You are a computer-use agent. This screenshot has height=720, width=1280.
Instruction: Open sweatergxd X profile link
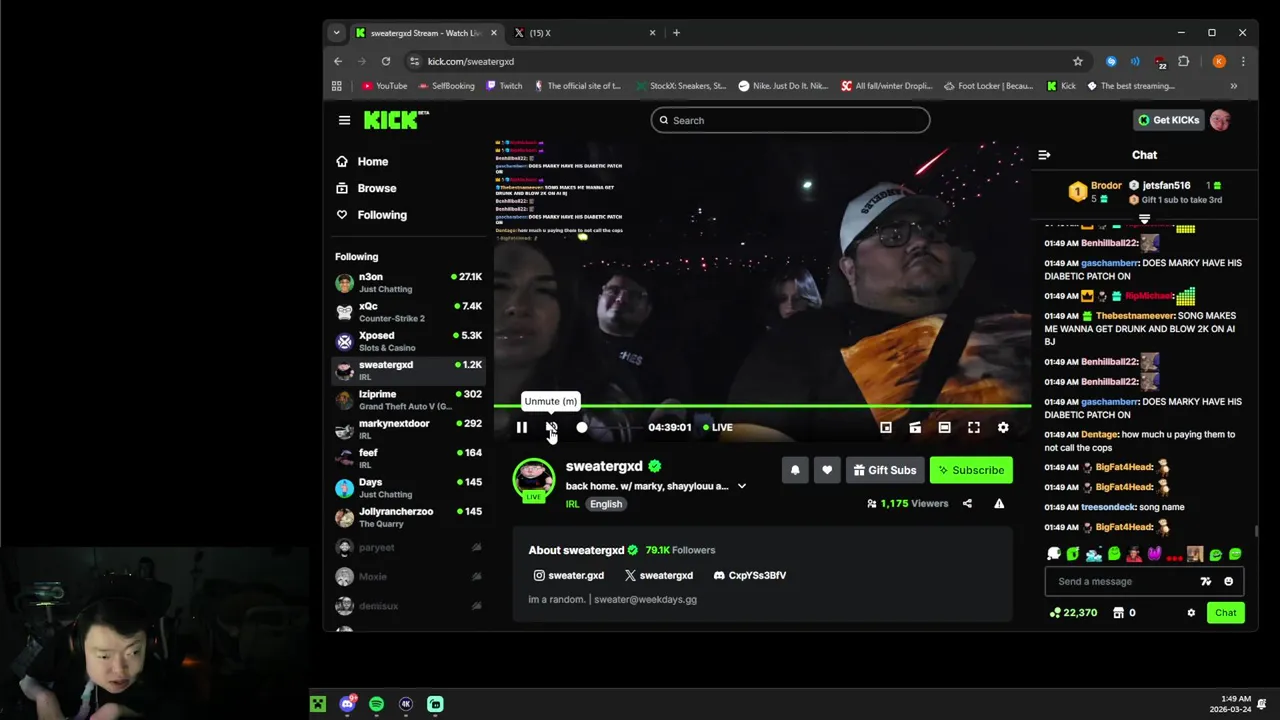coord(659,576)
